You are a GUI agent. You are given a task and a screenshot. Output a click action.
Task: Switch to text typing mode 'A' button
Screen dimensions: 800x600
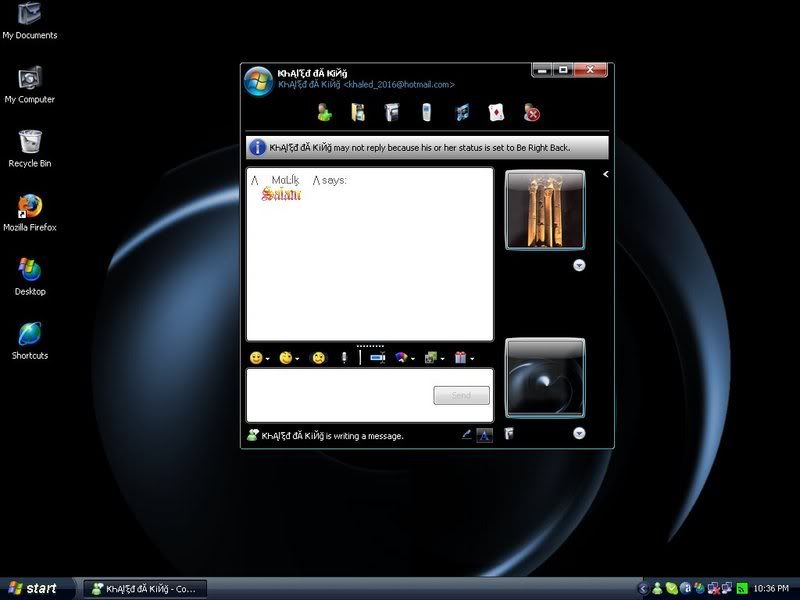pyautogui.click(x=484, y=435)
